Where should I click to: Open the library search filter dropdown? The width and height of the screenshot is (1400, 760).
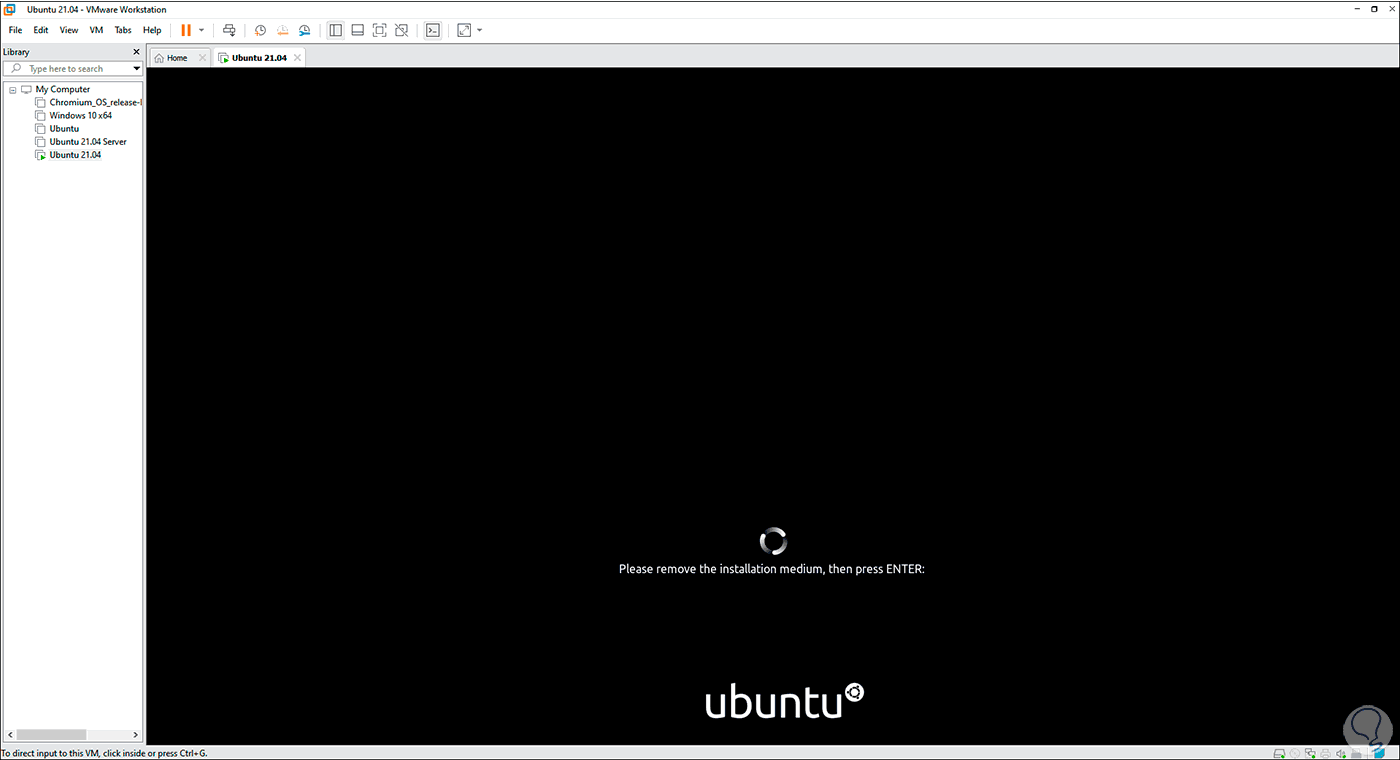(137, 69)
